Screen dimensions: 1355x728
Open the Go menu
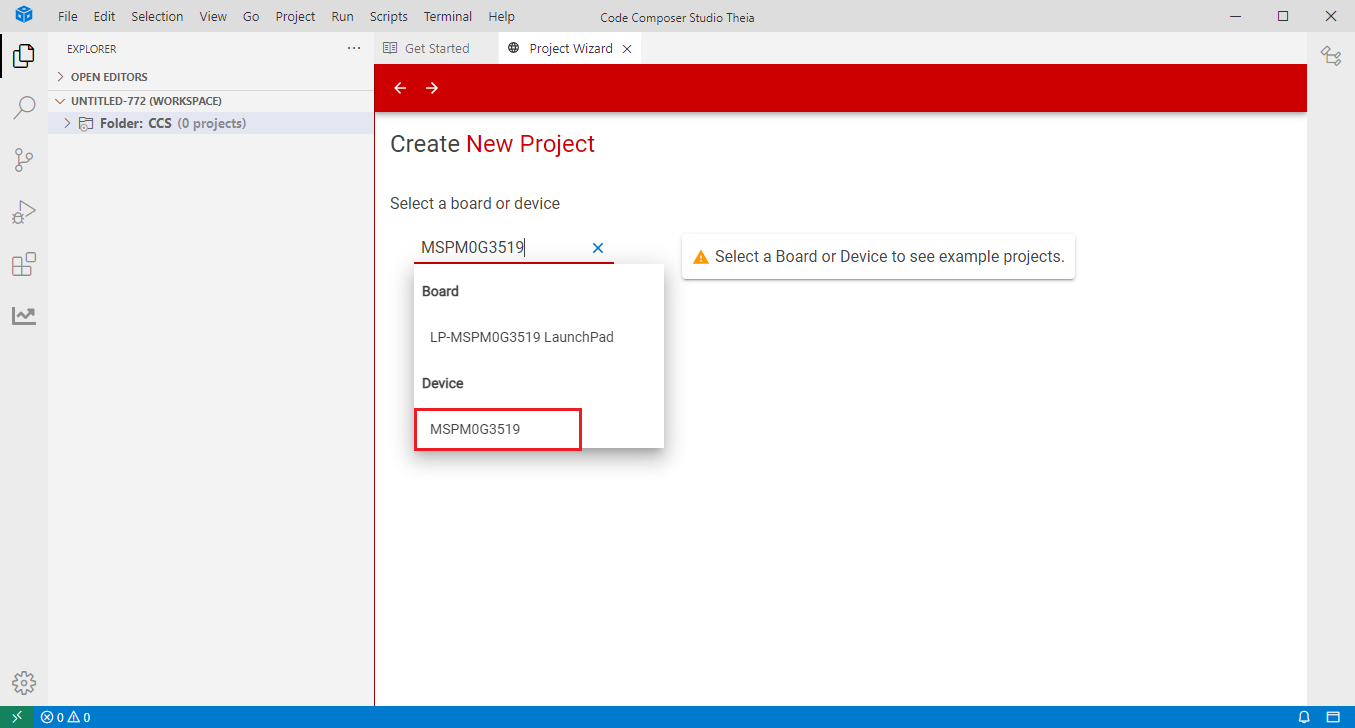[251, 17]
